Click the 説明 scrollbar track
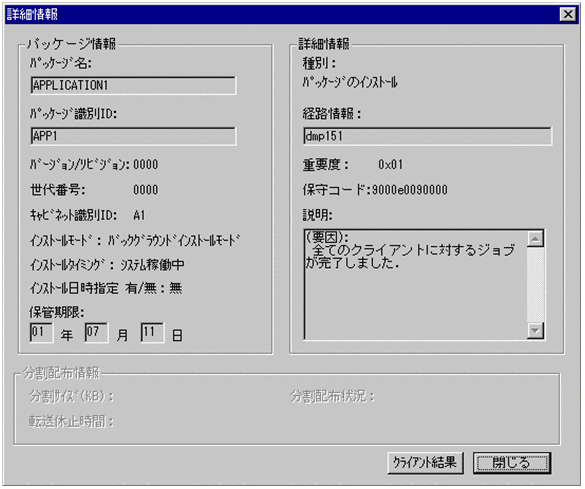The width and height of the screenshot is (585, 489). click(535, 285)
